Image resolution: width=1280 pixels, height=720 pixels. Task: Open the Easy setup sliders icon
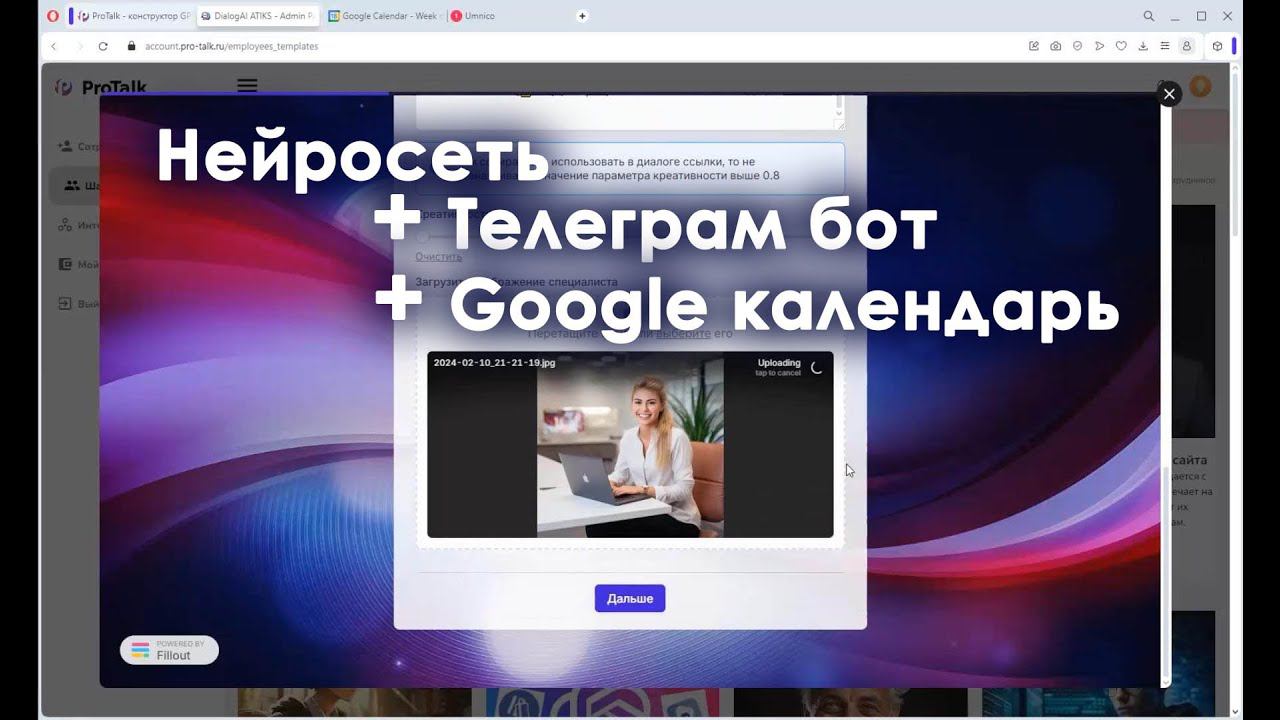1164,46
